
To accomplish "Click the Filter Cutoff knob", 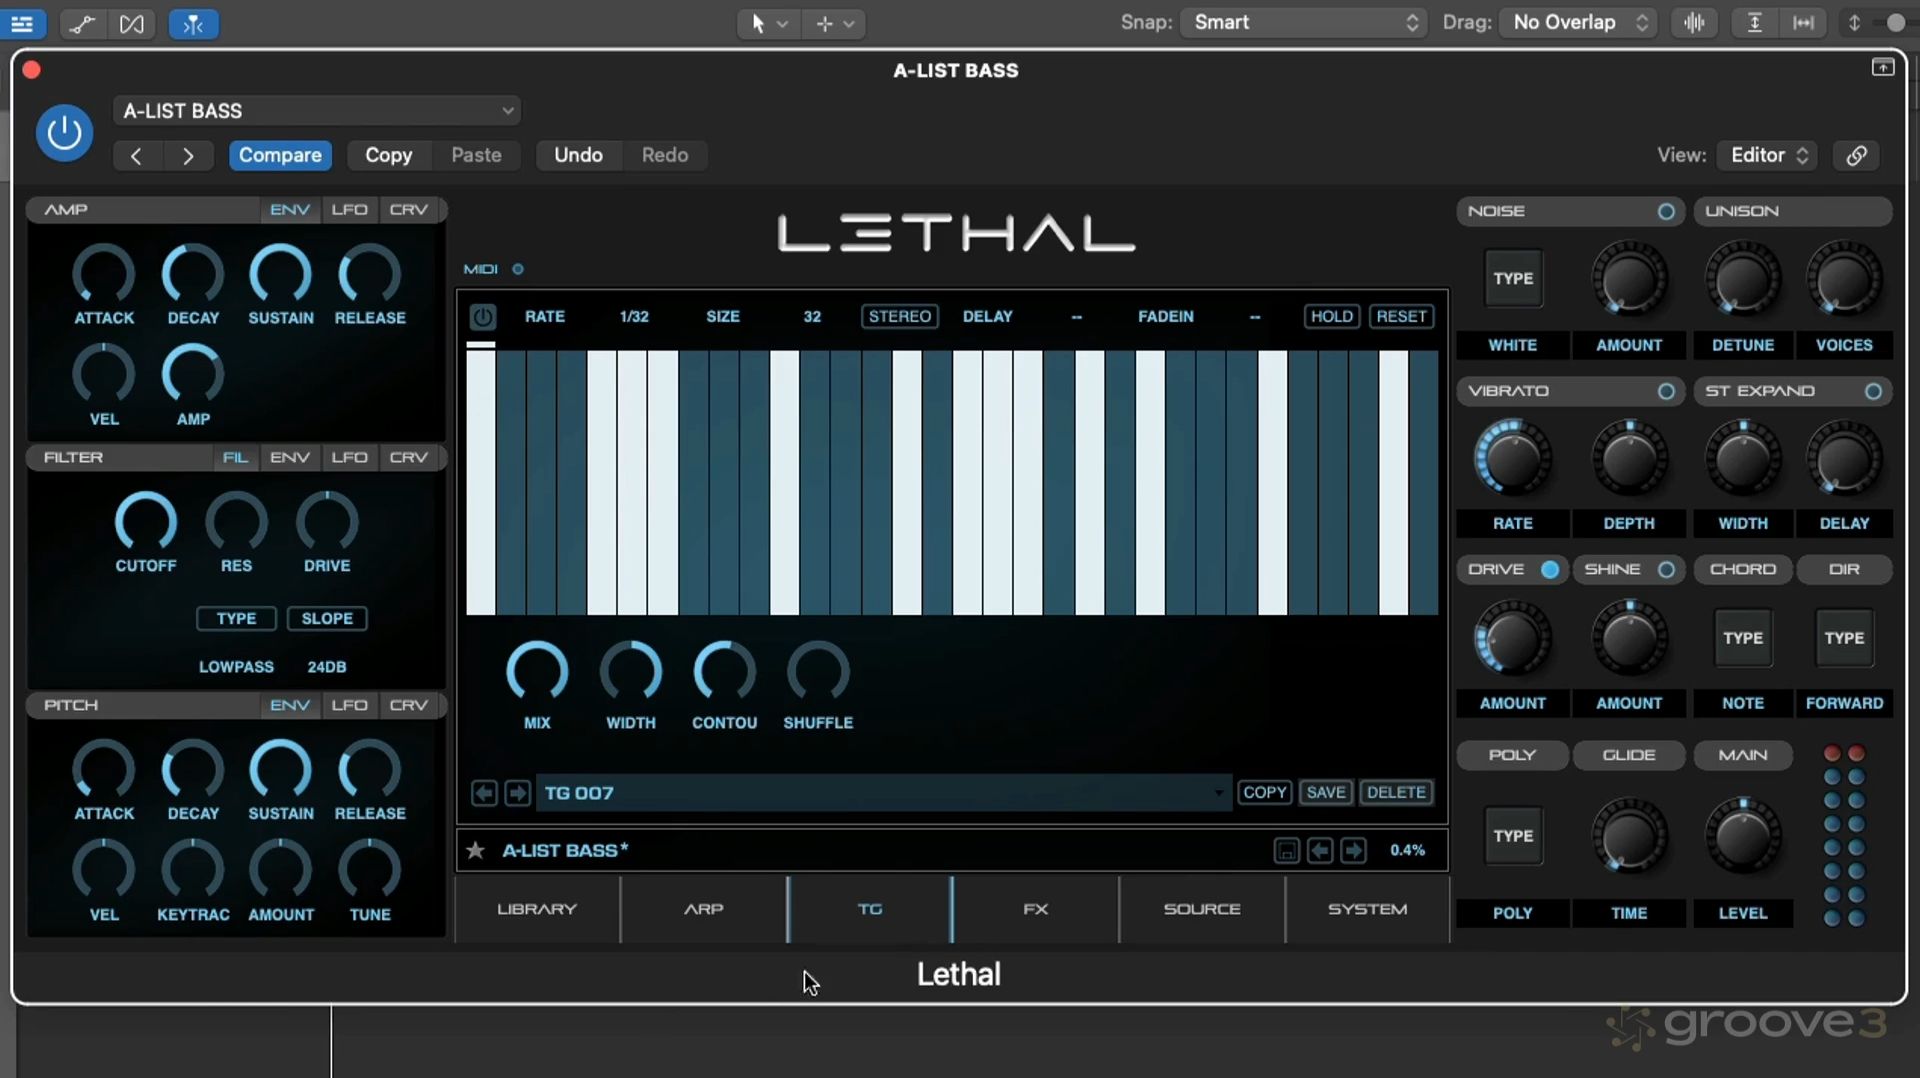I will tap(146, 522).
